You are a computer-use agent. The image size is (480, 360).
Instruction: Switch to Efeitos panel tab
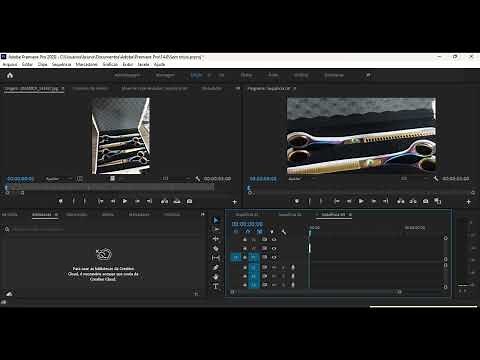click(108, 214)
